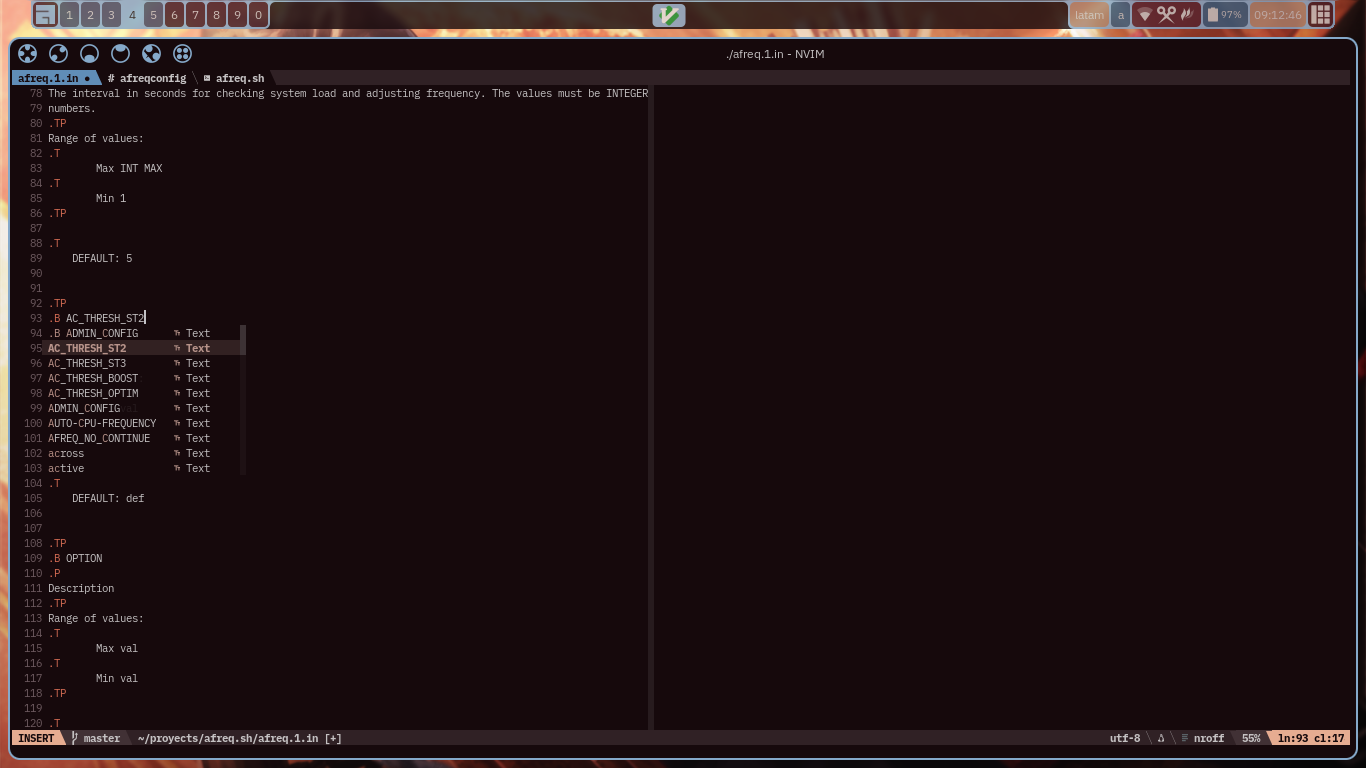The height and width of the screenshot is (768, 1366).
Task: Place cursor on line 105 DEFAULT: def
Action: (x=108, y=498)
